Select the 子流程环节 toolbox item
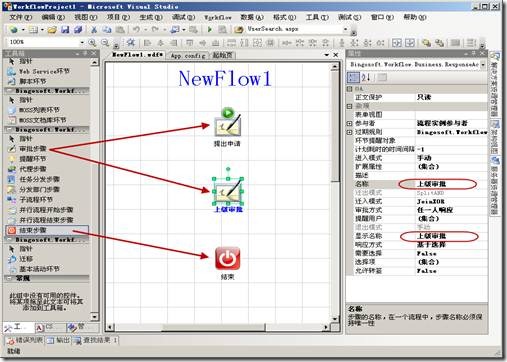Image resolution: width=507 pixels, height=362 pixels. [31, 200]
